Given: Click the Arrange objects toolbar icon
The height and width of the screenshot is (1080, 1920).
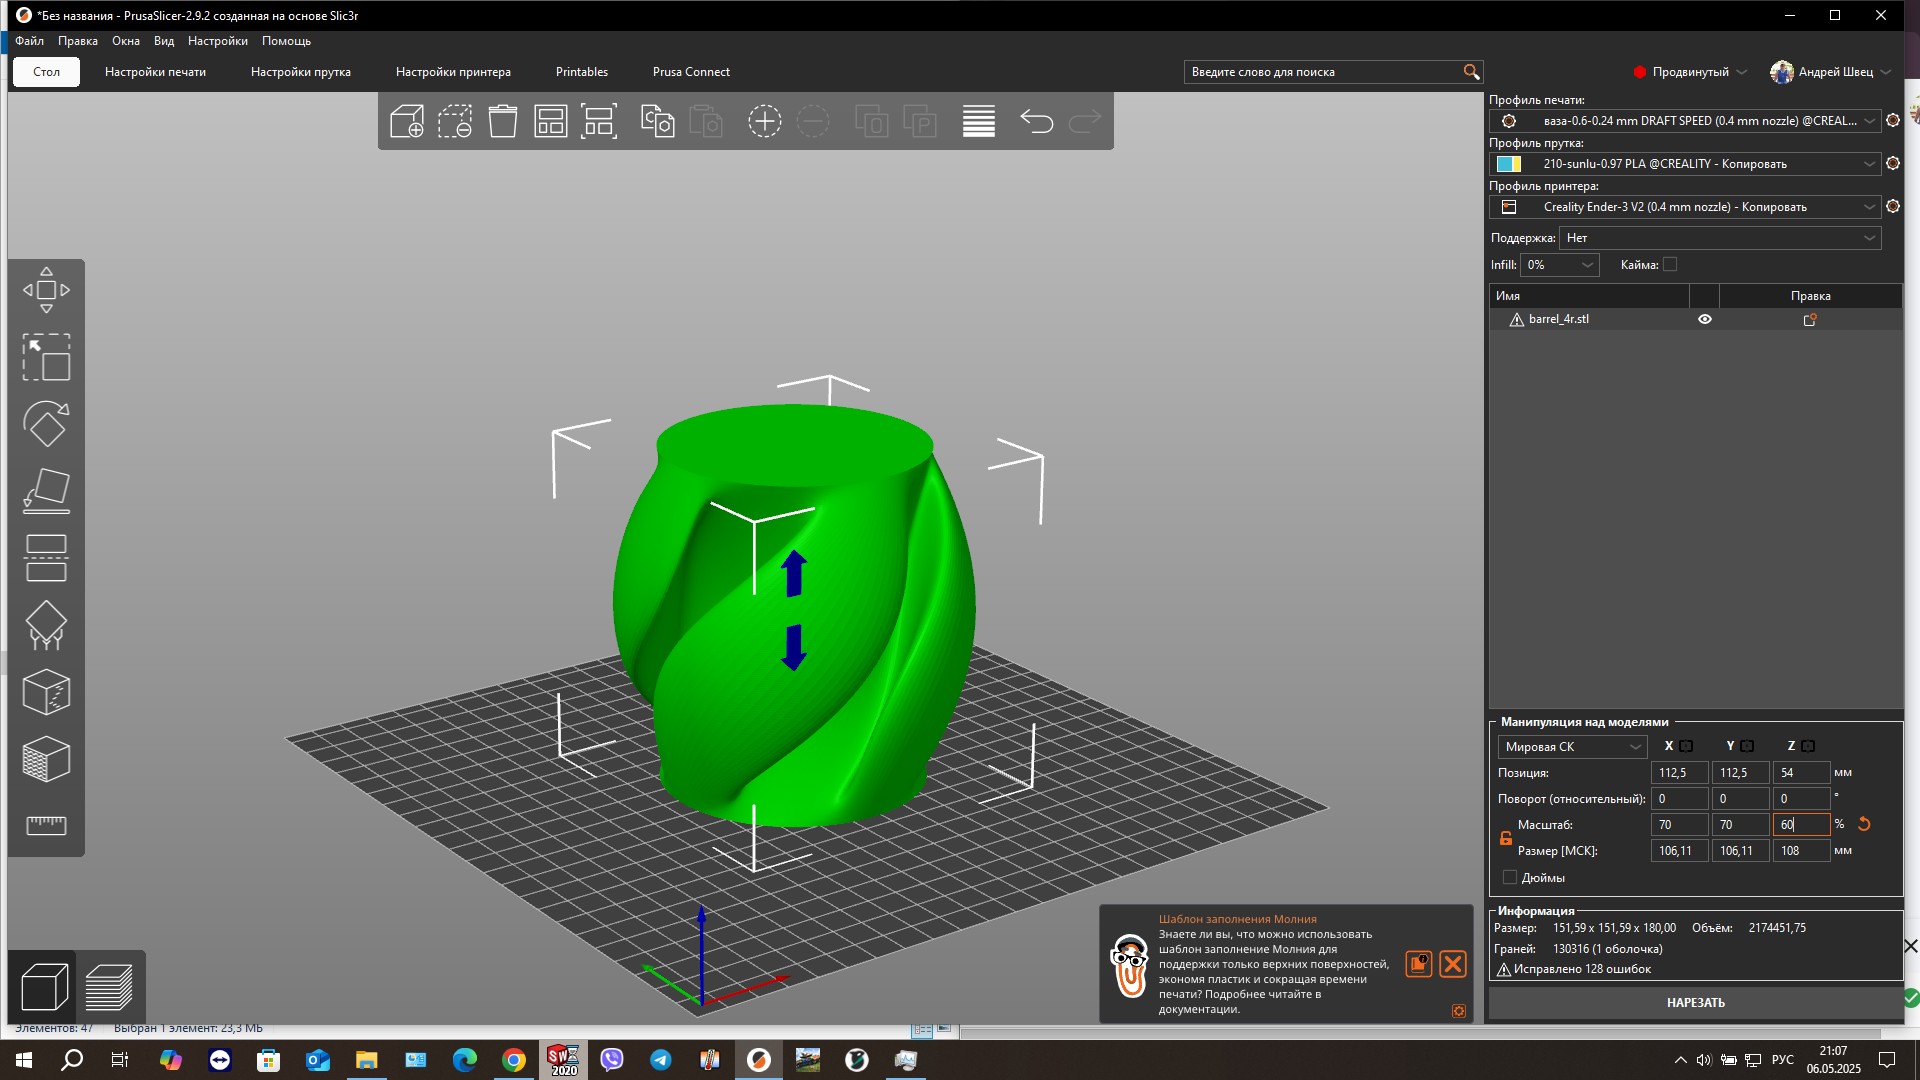Looking at the screenshot, I should (x=550, y=121).
